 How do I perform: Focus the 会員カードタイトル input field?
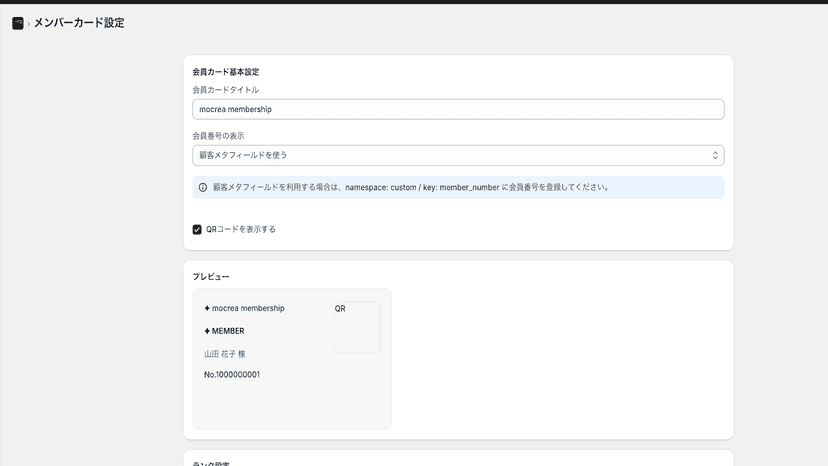tap(458, 109)
